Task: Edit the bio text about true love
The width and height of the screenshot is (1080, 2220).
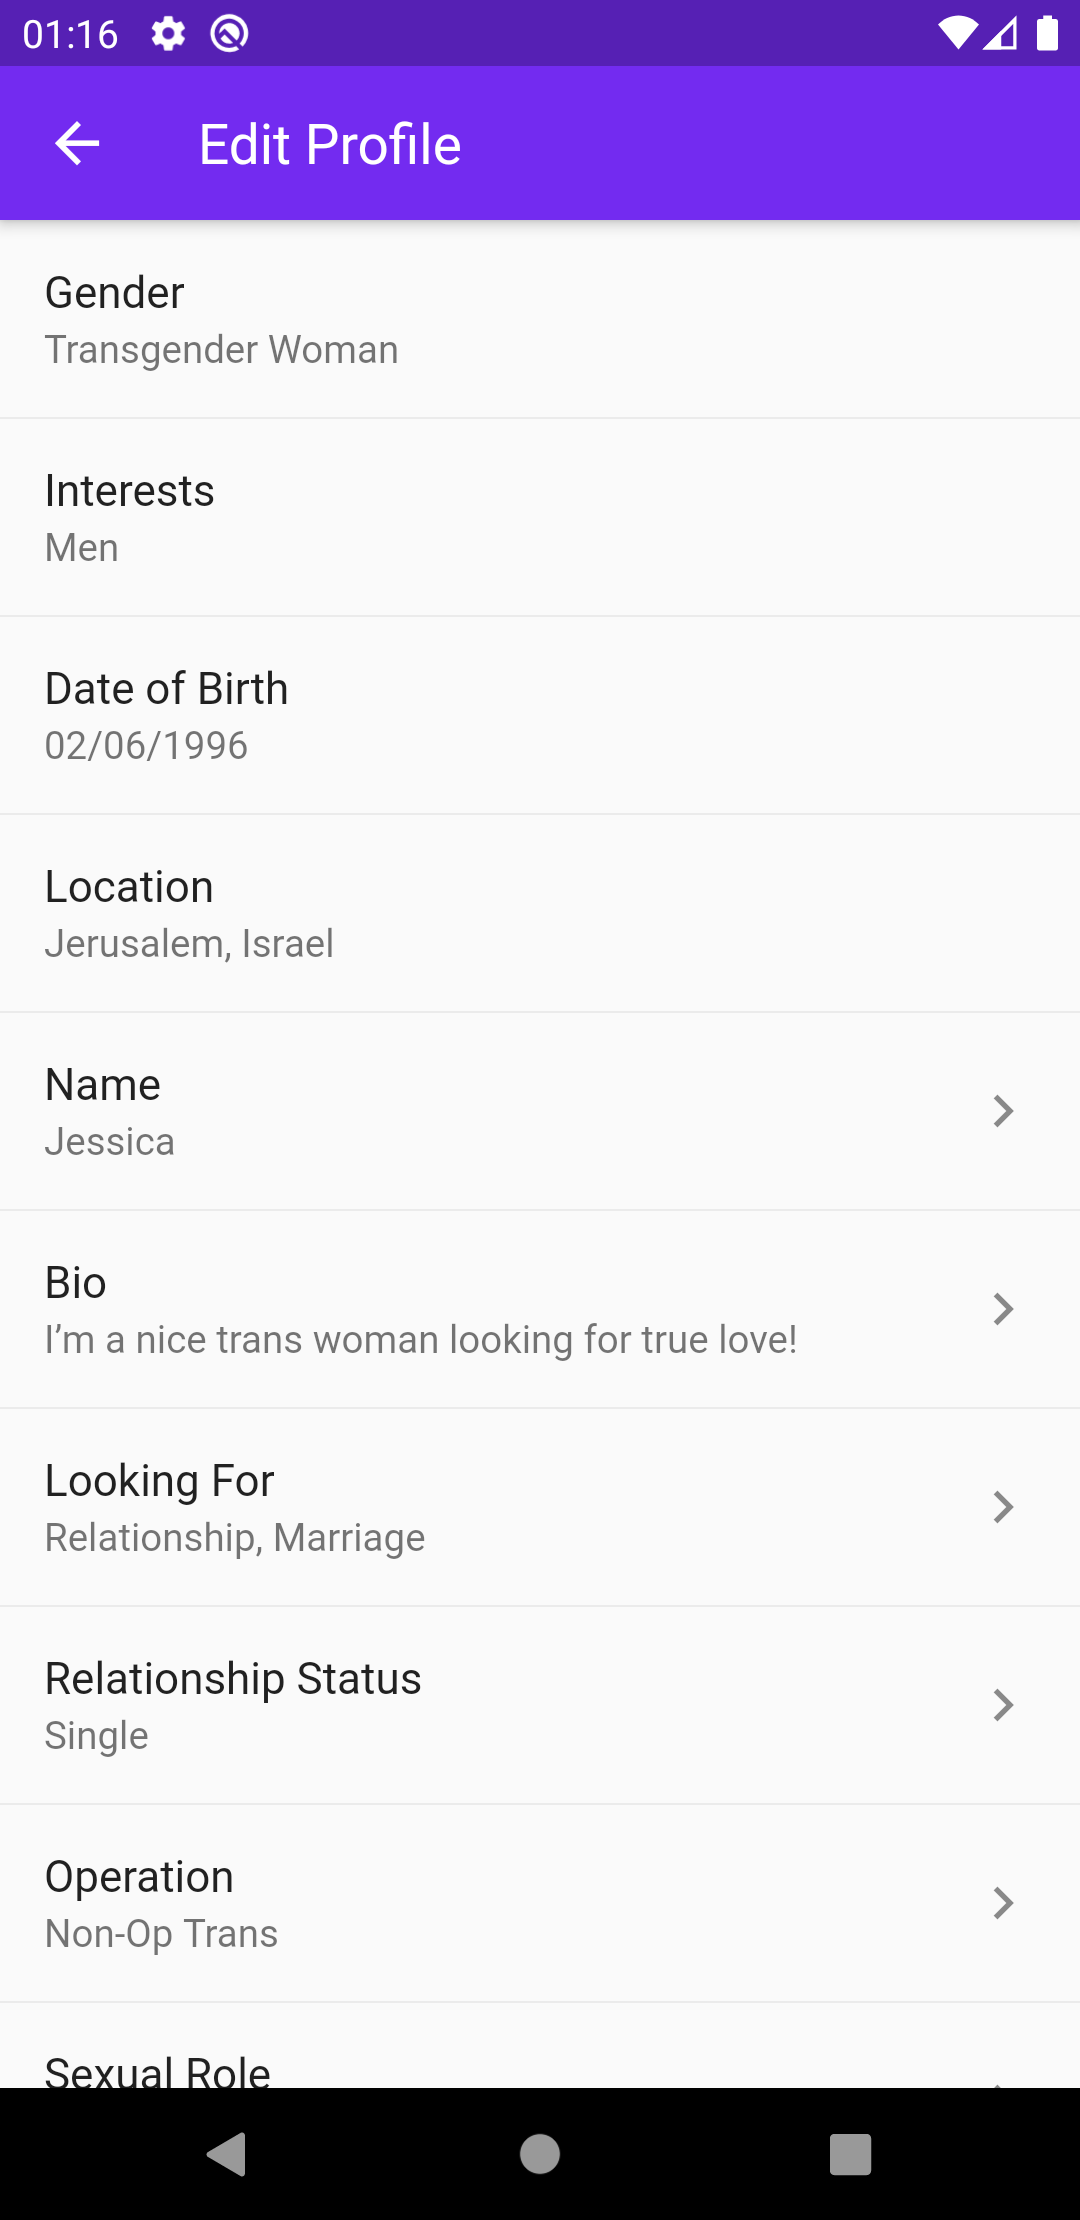Action: click(421, 1340)
